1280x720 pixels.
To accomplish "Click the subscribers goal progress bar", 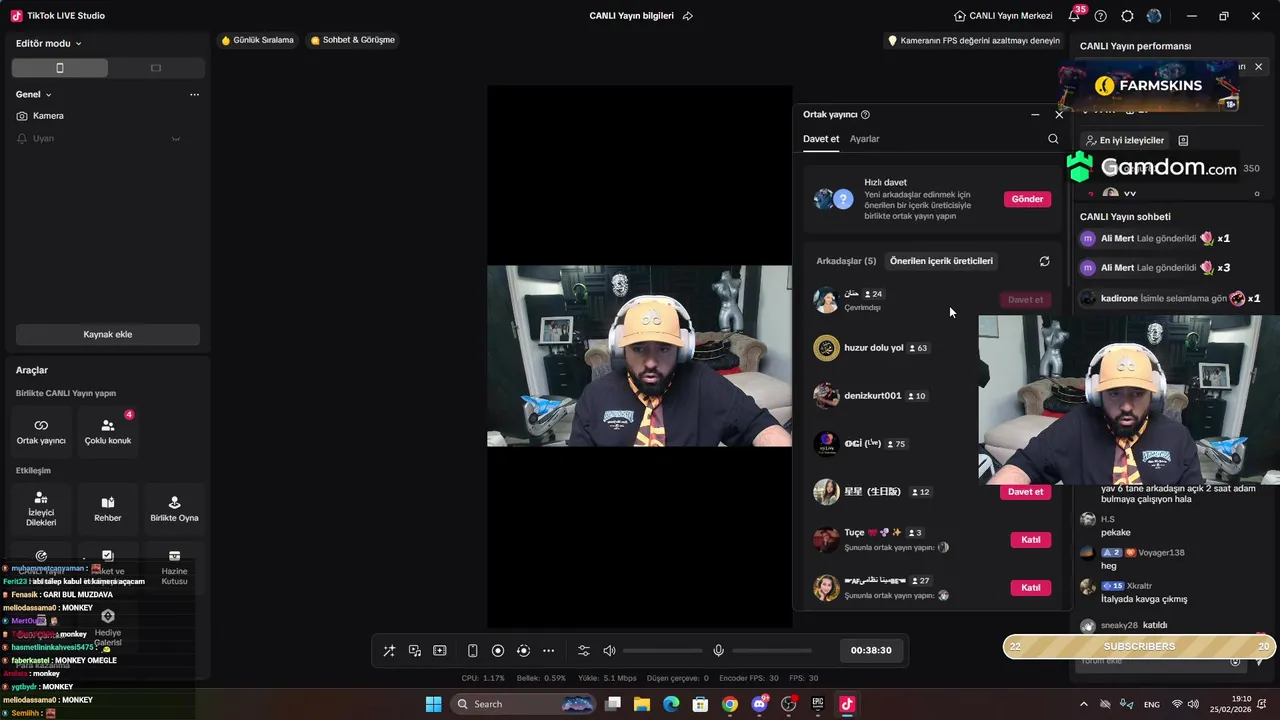I will [1139, 647].
